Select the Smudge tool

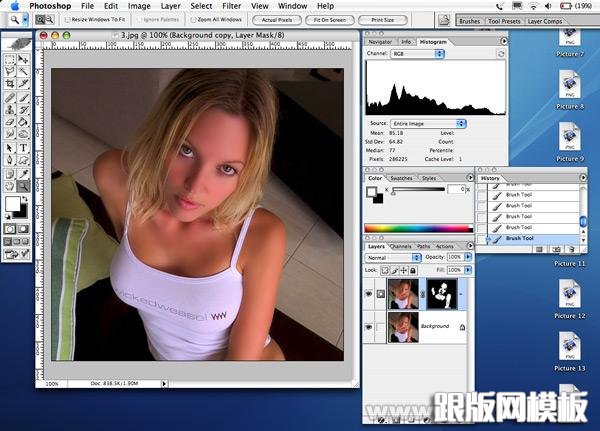(x=10, y=134)
